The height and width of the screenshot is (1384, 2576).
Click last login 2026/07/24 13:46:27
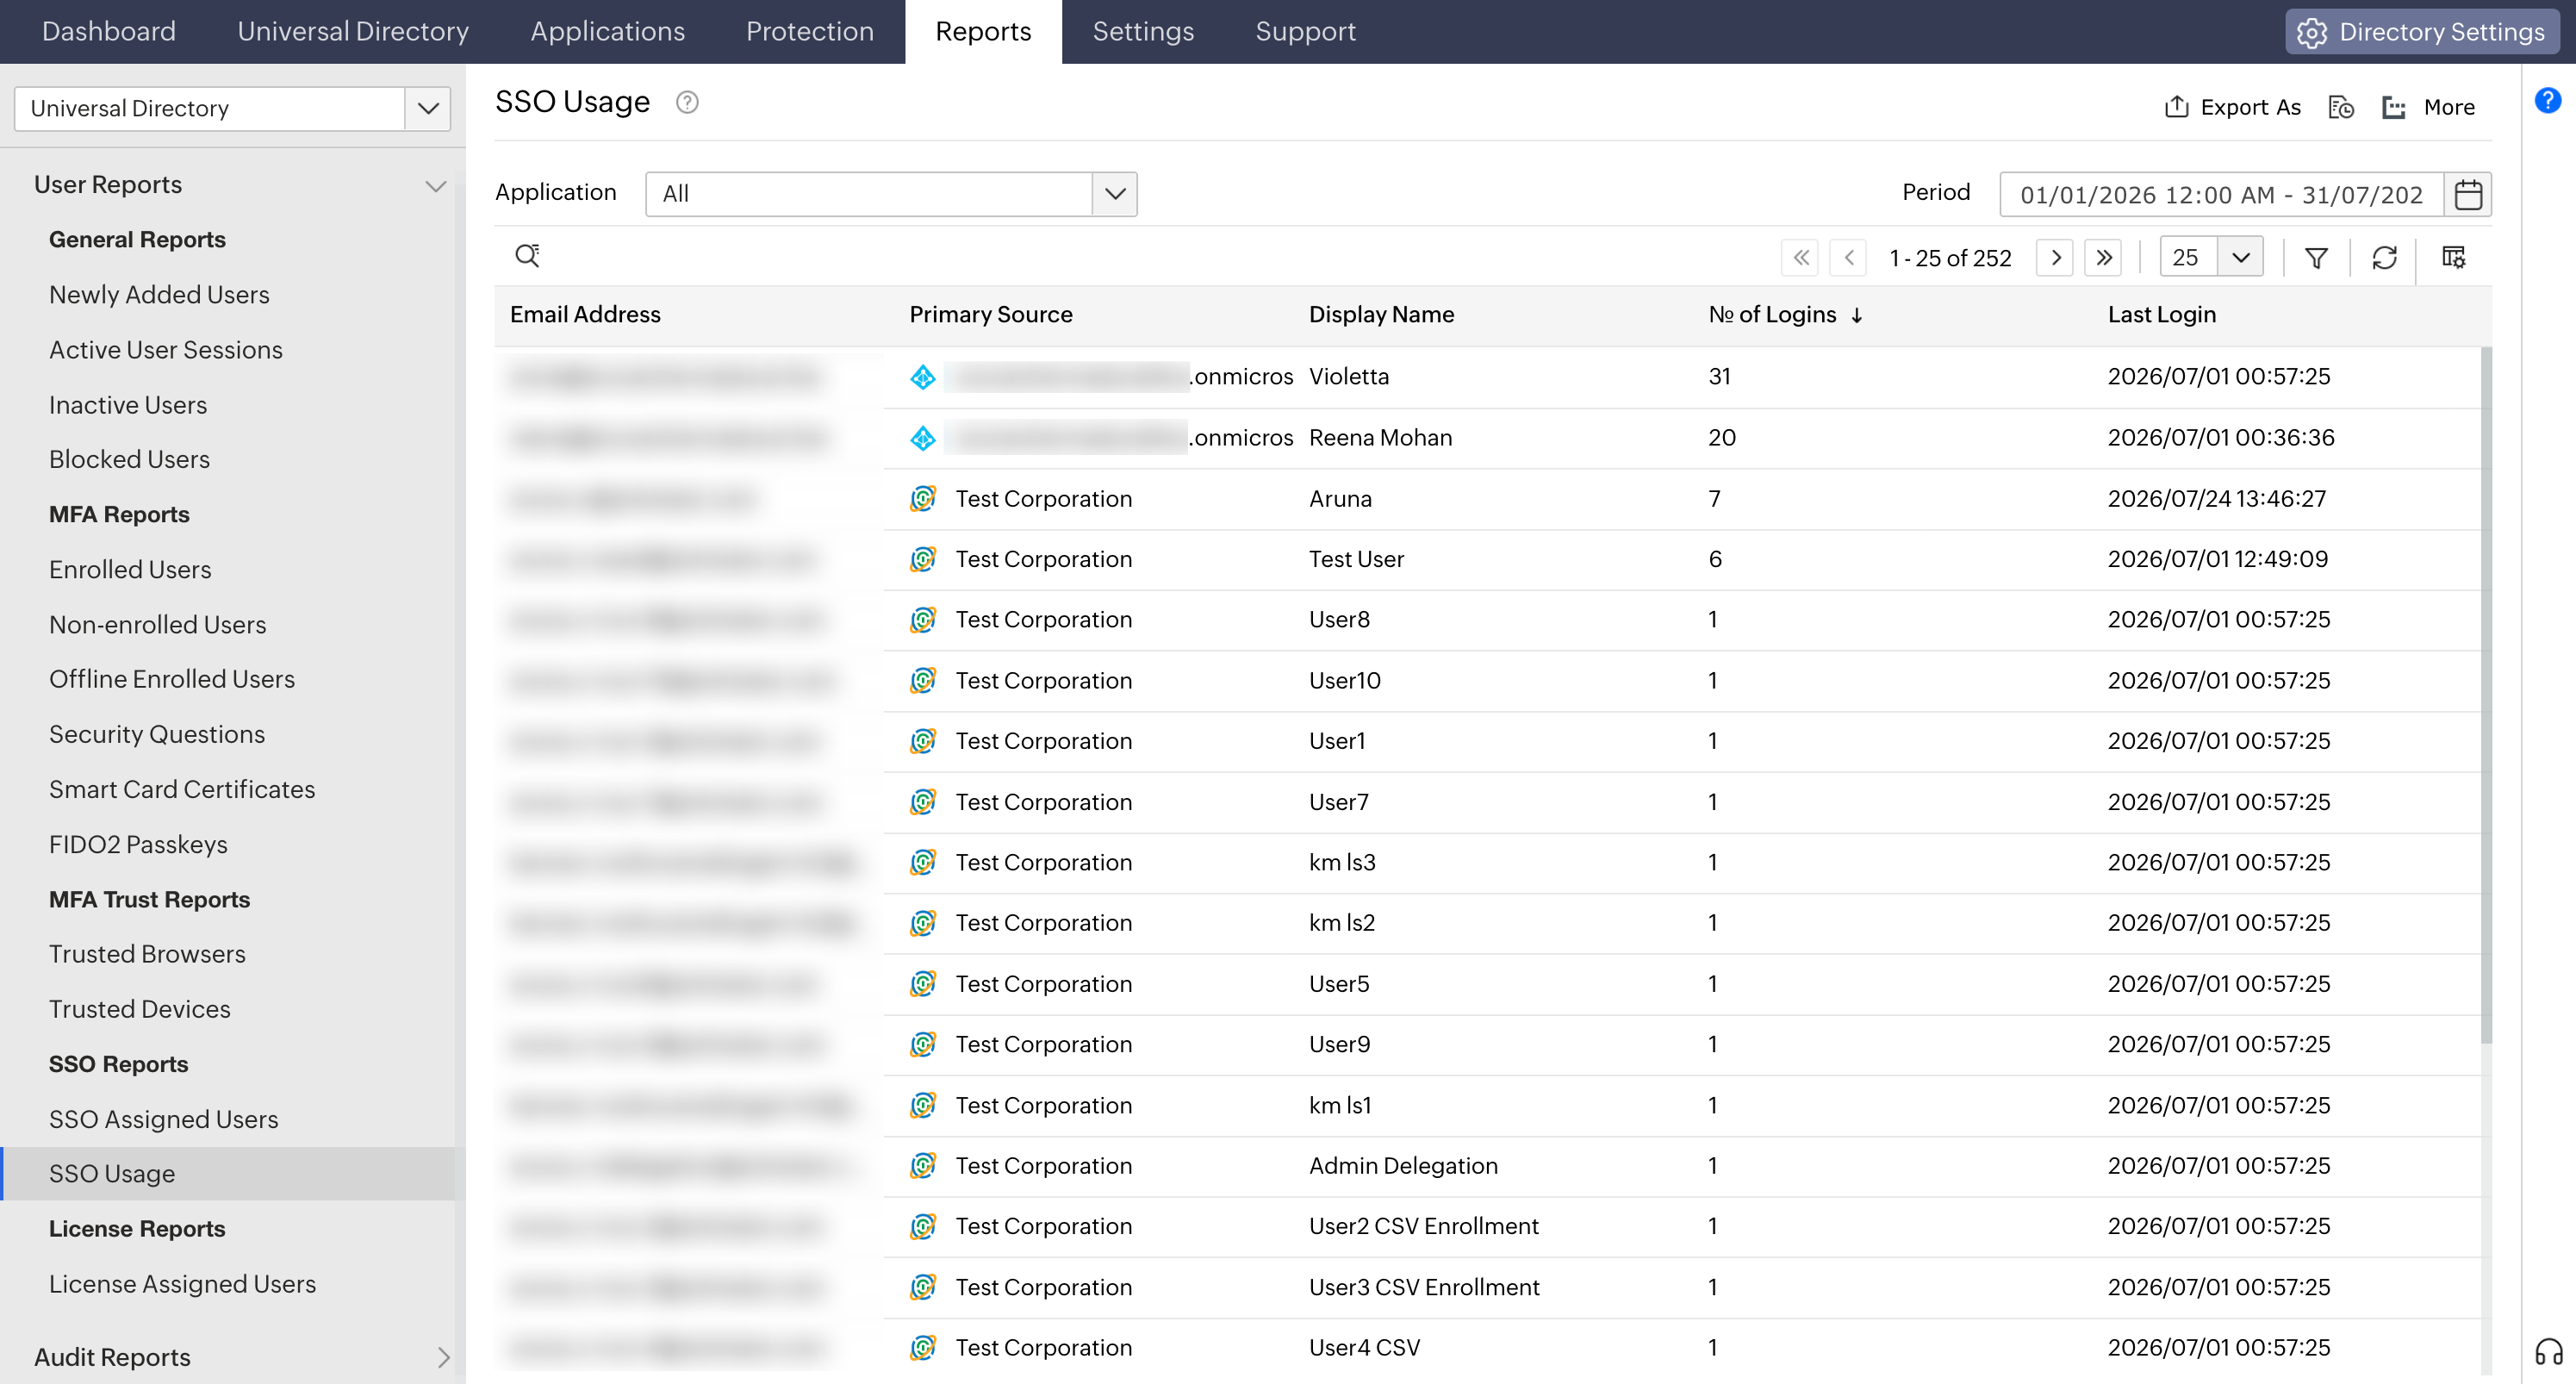tap(2216, 498)
